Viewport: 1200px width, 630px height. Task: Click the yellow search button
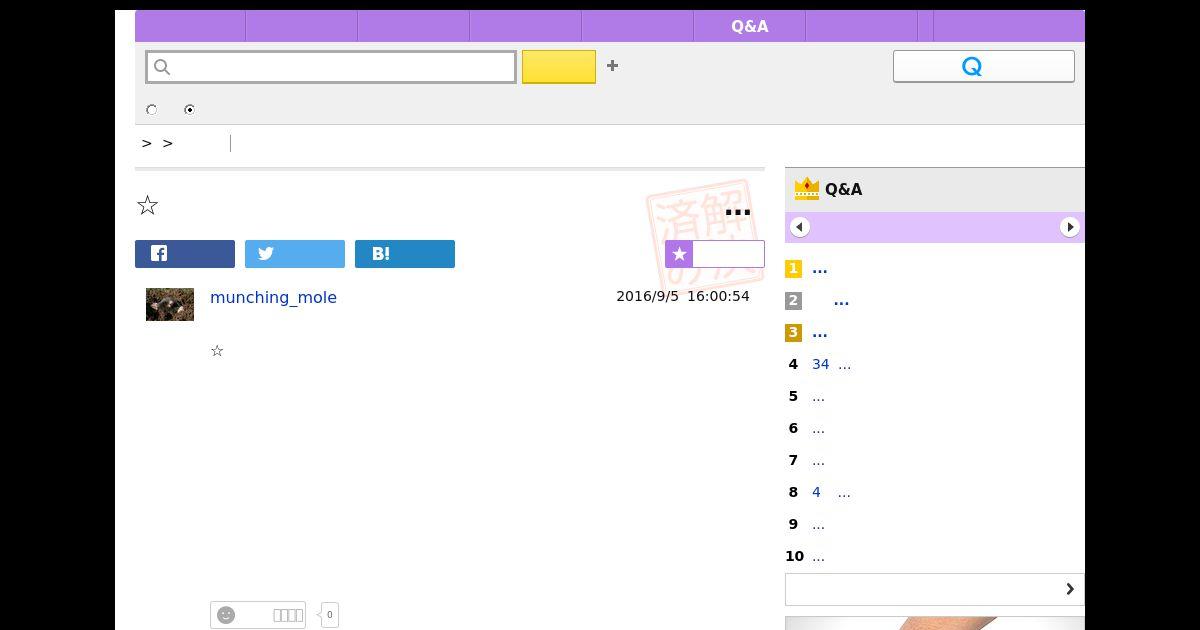pos(559,67)
